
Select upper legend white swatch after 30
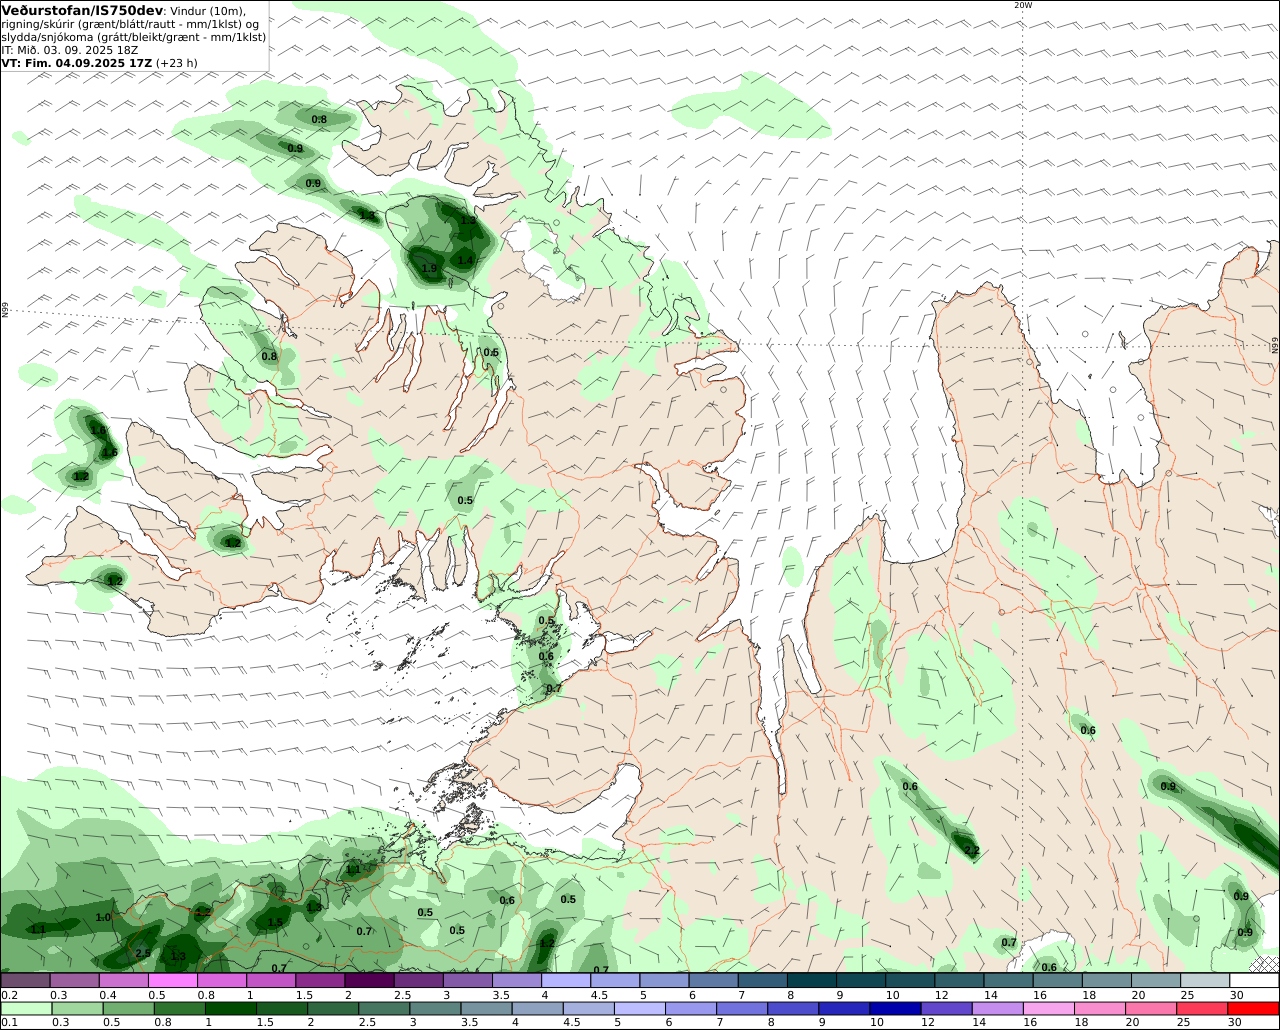pyautogui.click(x=1254, y=981)
